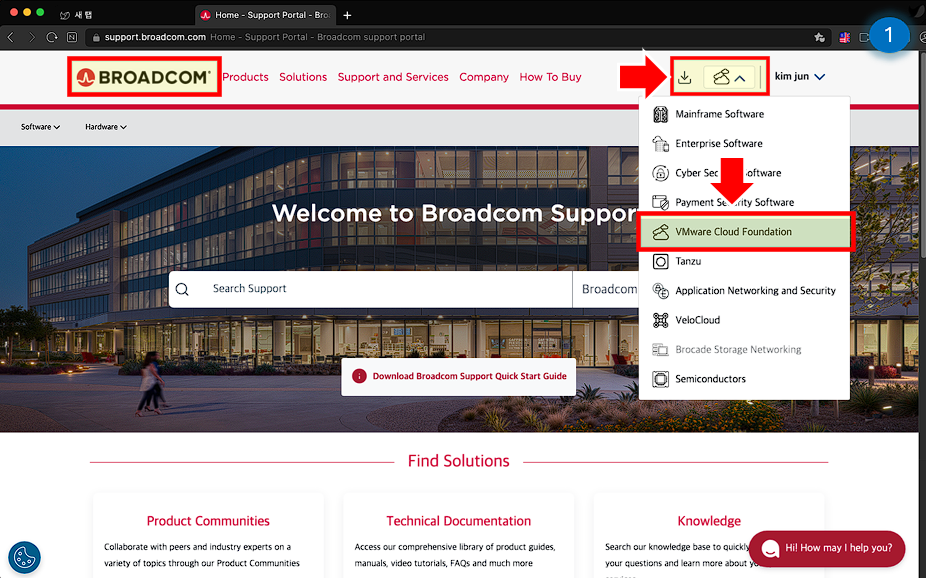Click the Brocade Storage Networking icon

(660, 350)
